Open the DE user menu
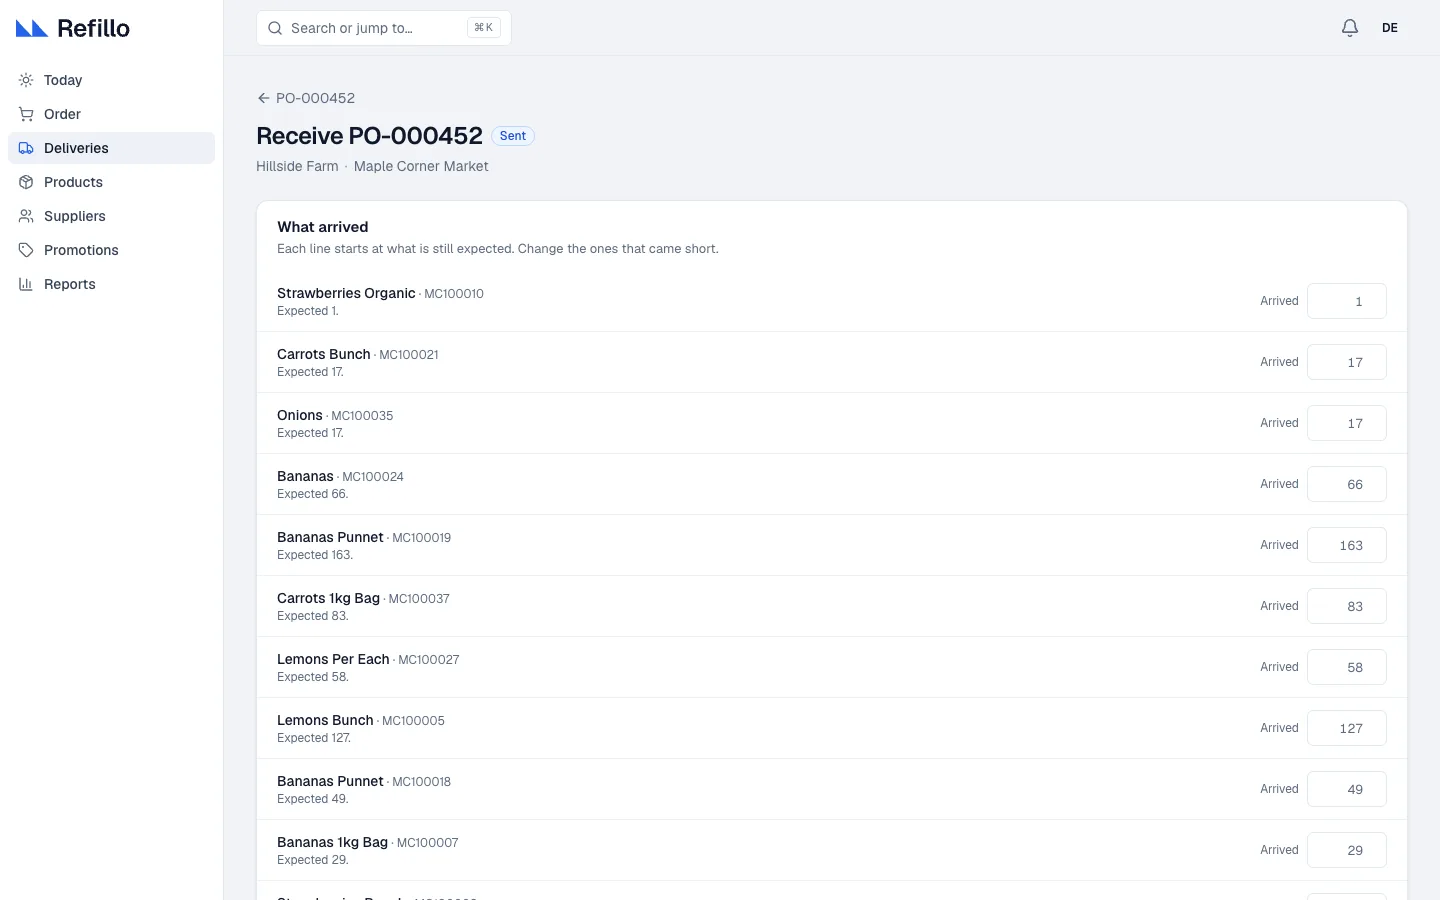Image resolution: width=1440 pixels, height=900 pixels. point(1390,28)
